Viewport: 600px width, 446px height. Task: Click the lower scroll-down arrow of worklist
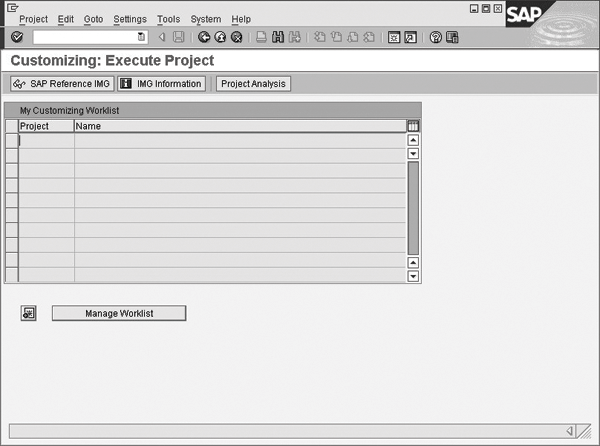(413, 276)
